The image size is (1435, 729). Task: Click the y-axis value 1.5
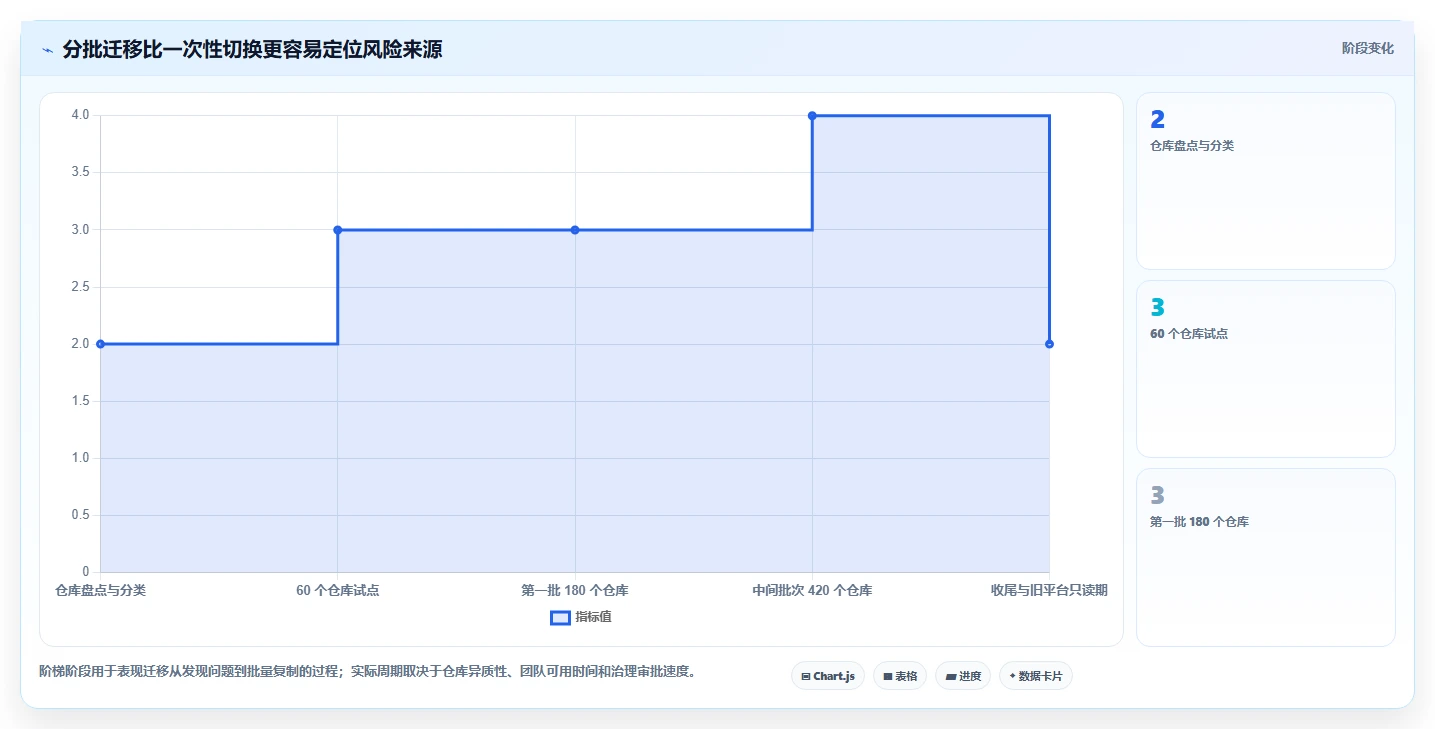(80, 401)
